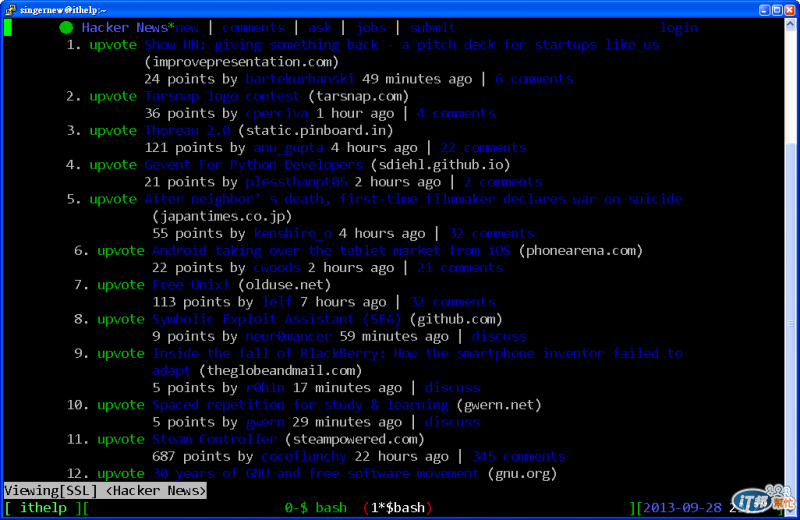Screen dimensions: 800x520
Task: View user kenshiro_o's profile
Action: pyautogui.click(x=292, y=234)
